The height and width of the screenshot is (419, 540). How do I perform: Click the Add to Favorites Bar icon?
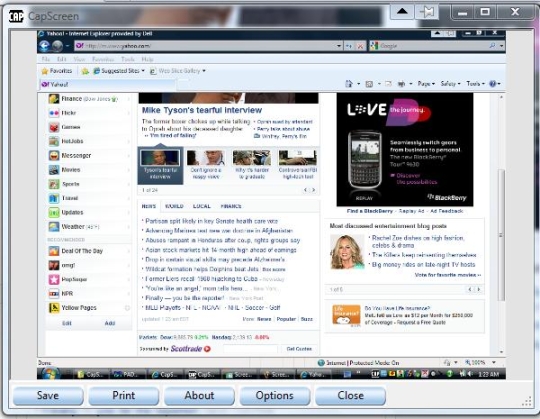pyautogui.click(x=85, y=71)
